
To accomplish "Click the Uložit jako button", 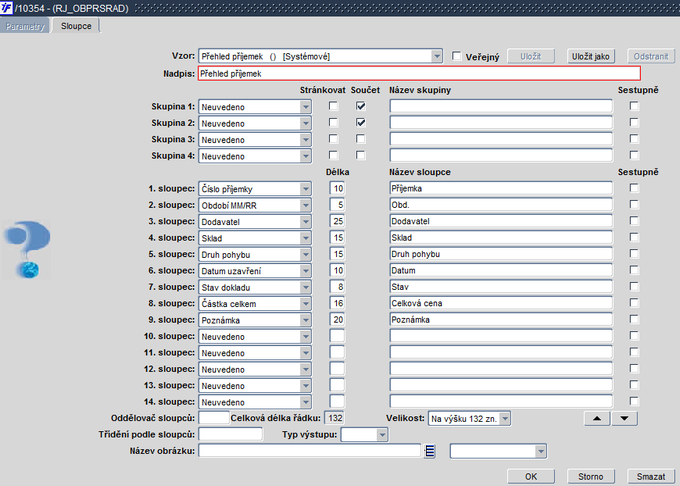I will click(590, 56).
